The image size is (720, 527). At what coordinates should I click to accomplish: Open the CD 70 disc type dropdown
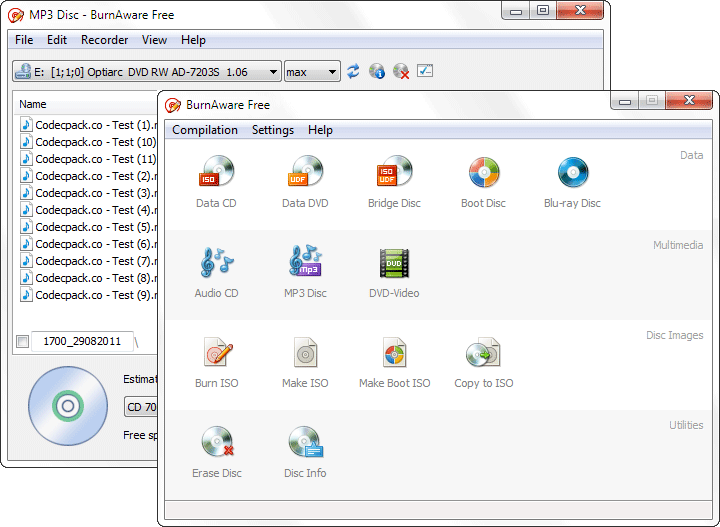141,407
